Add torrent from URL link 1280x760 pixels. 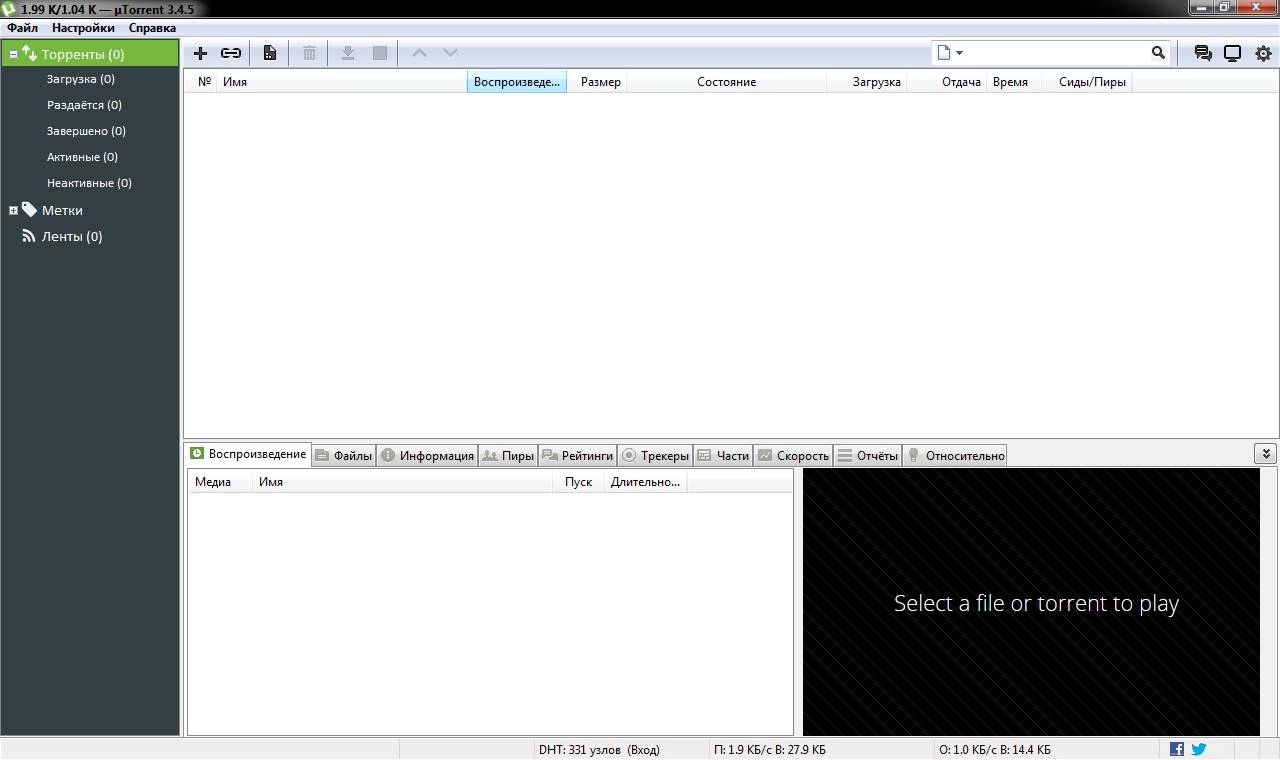coord(231,52)
